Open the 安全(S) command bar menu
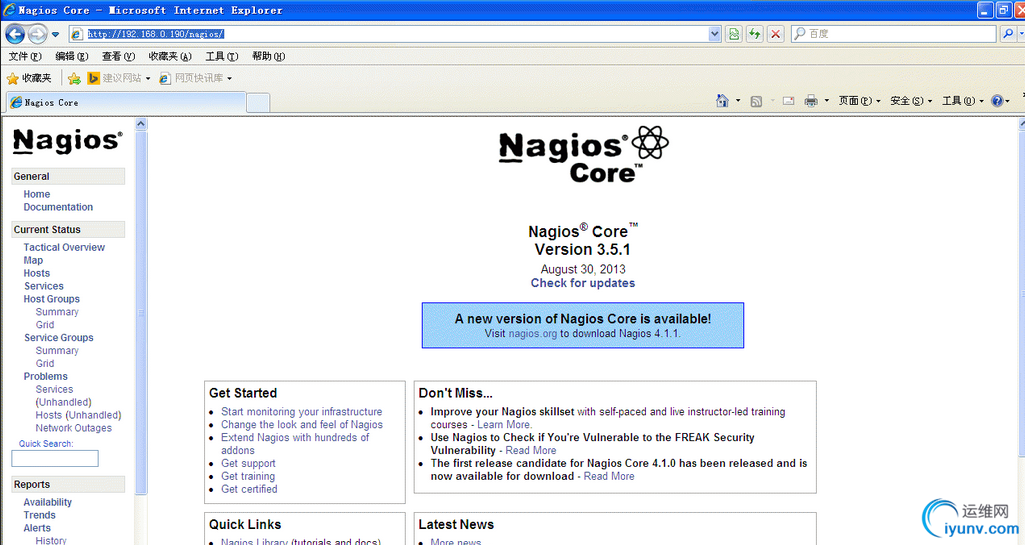 [x=911, y=101]
